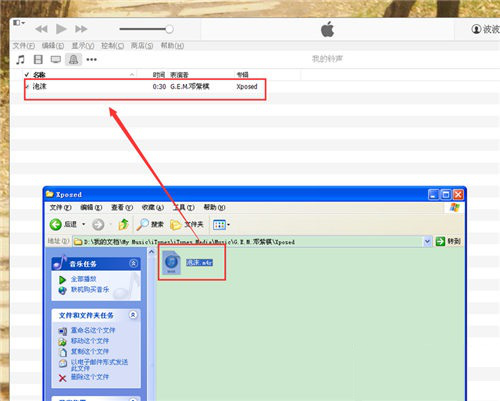Select the 泡沫.m4r file icon

tap(172, 262)
